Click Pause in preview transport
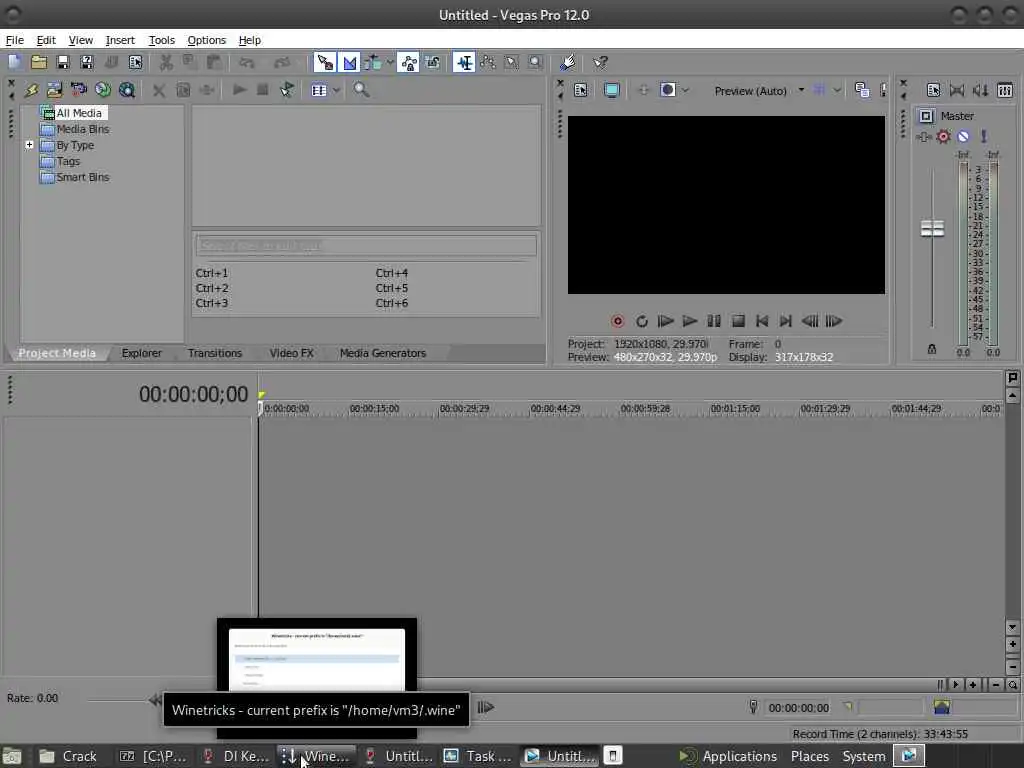 tap(714, 321)
